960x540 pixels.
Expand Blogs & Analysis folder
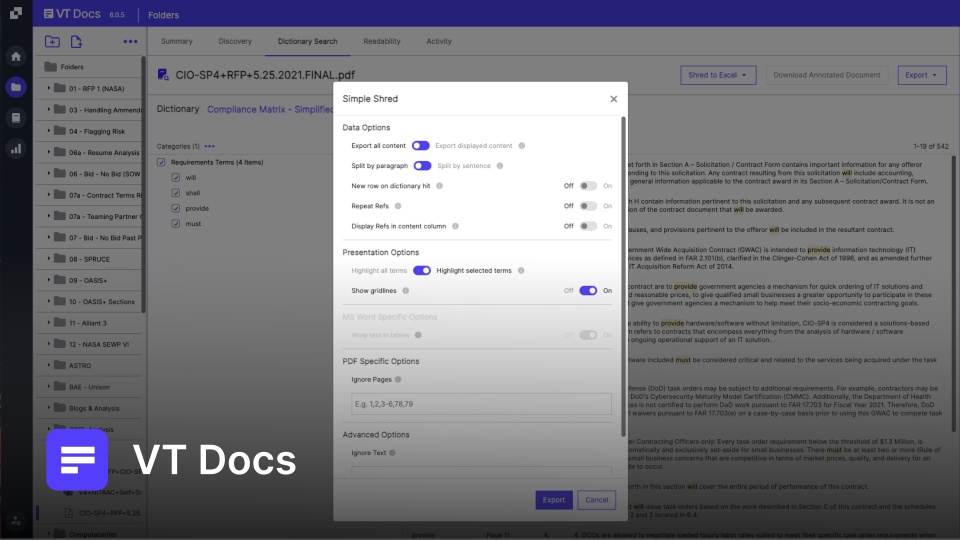pos(49,408)
